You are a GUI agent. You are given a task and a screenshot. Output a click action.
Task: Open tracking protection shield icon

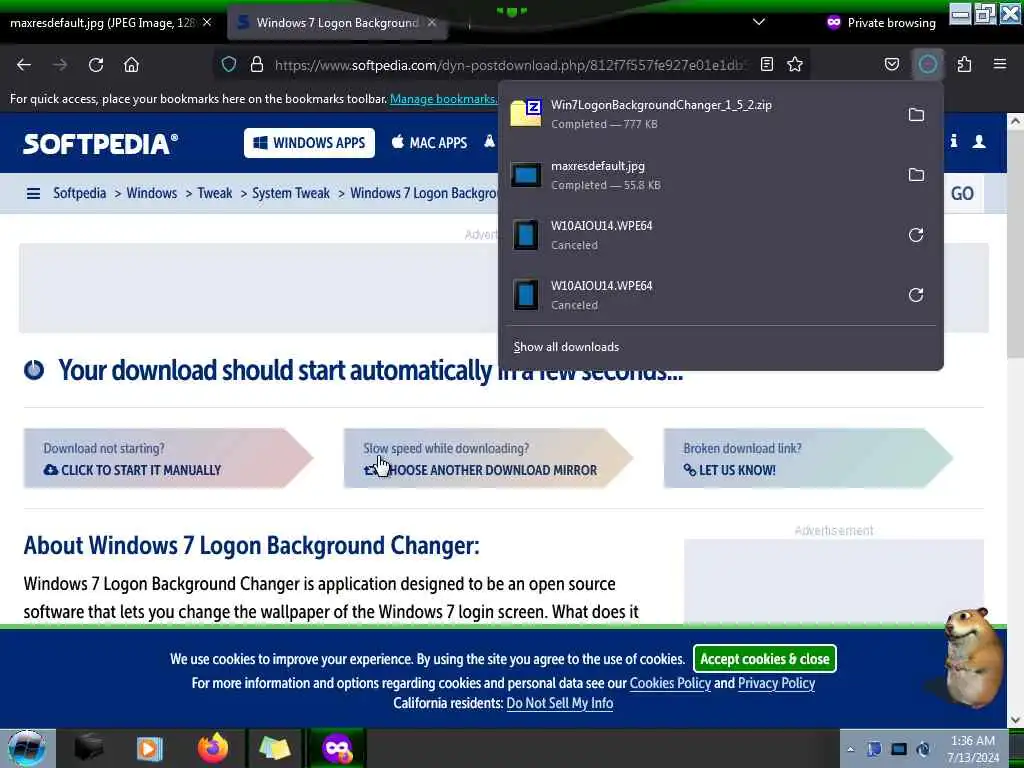tap(229, 64)
